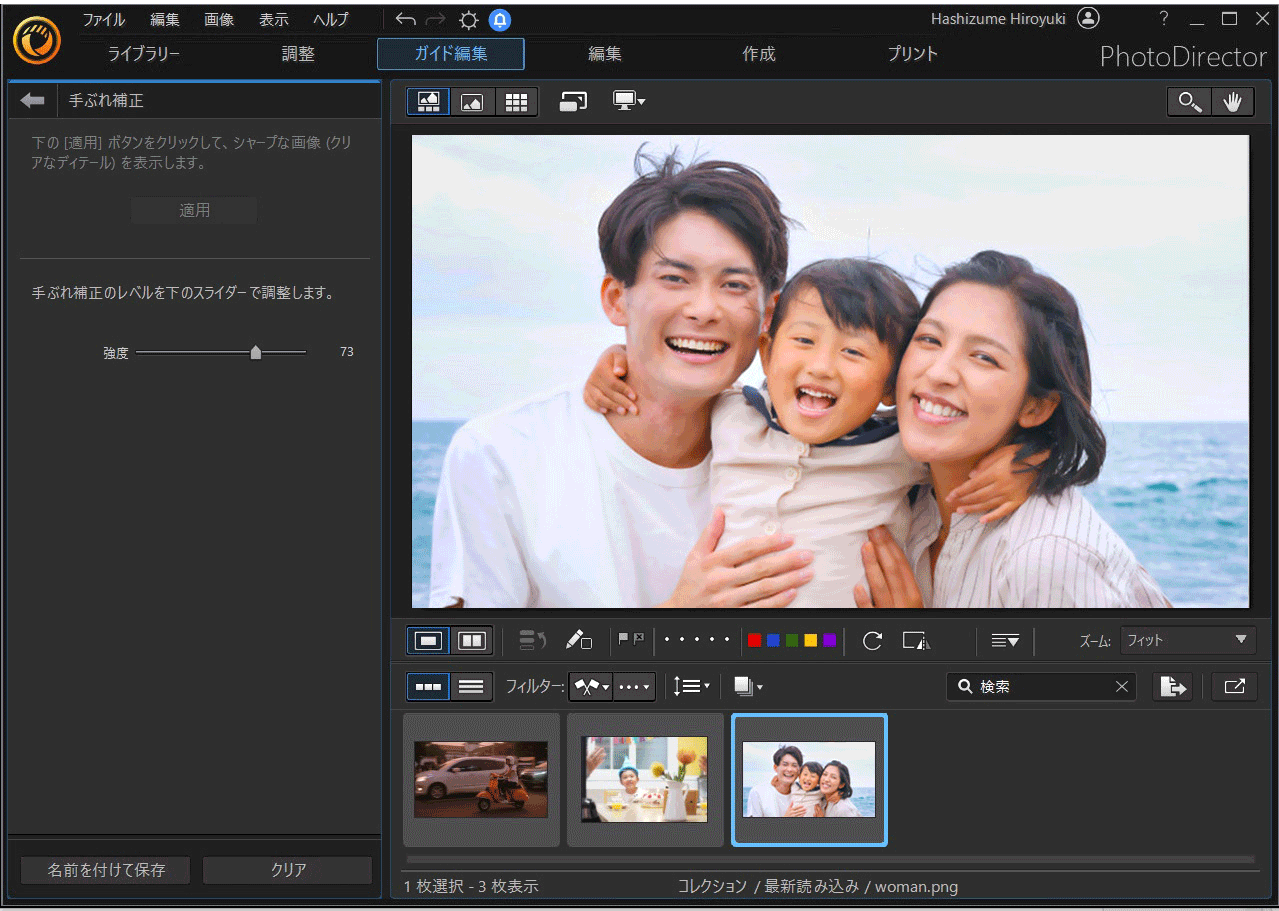Open the notification bell icon
The image size is (1279, 911).
500,20
